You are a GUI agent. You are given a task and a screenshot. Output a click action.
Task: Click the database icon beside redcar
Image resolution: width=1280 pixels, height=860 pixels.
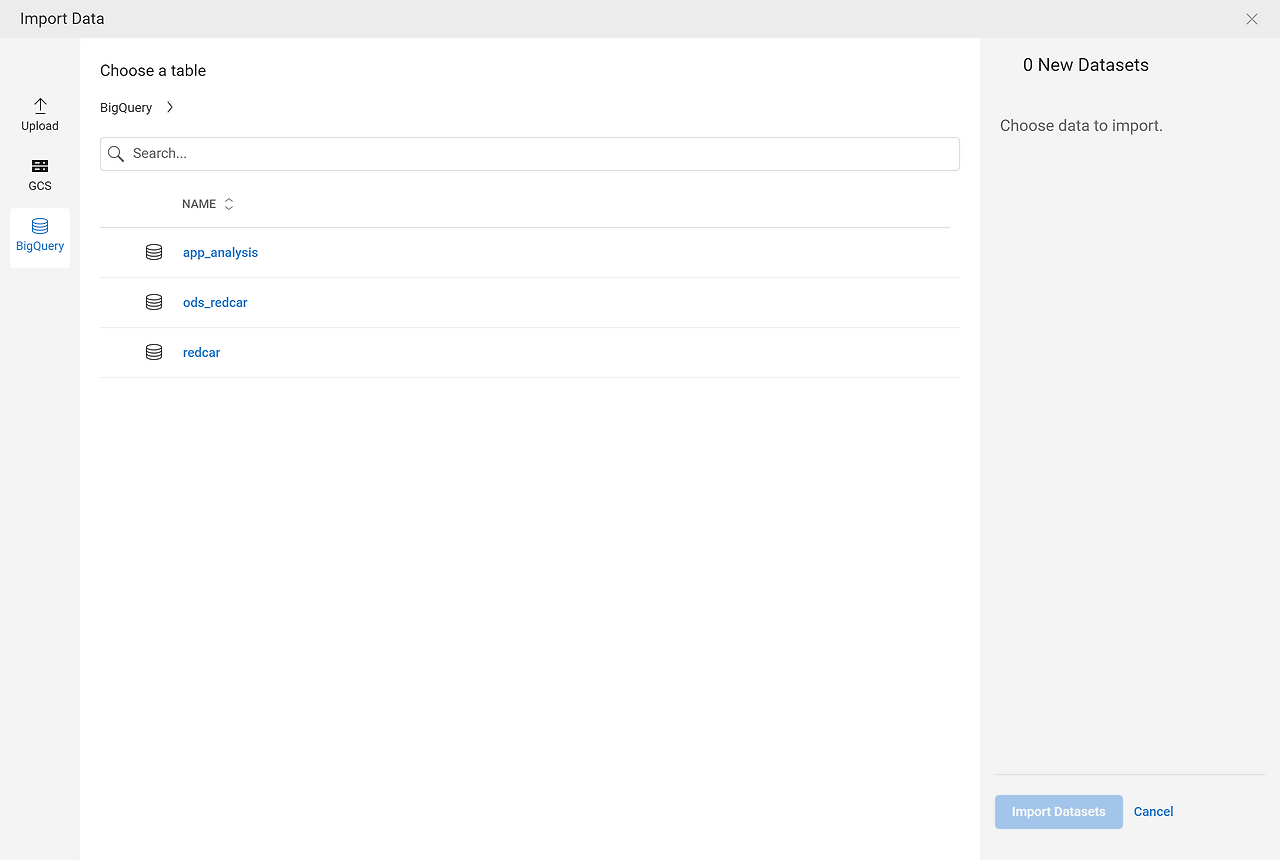pos(154,352)
